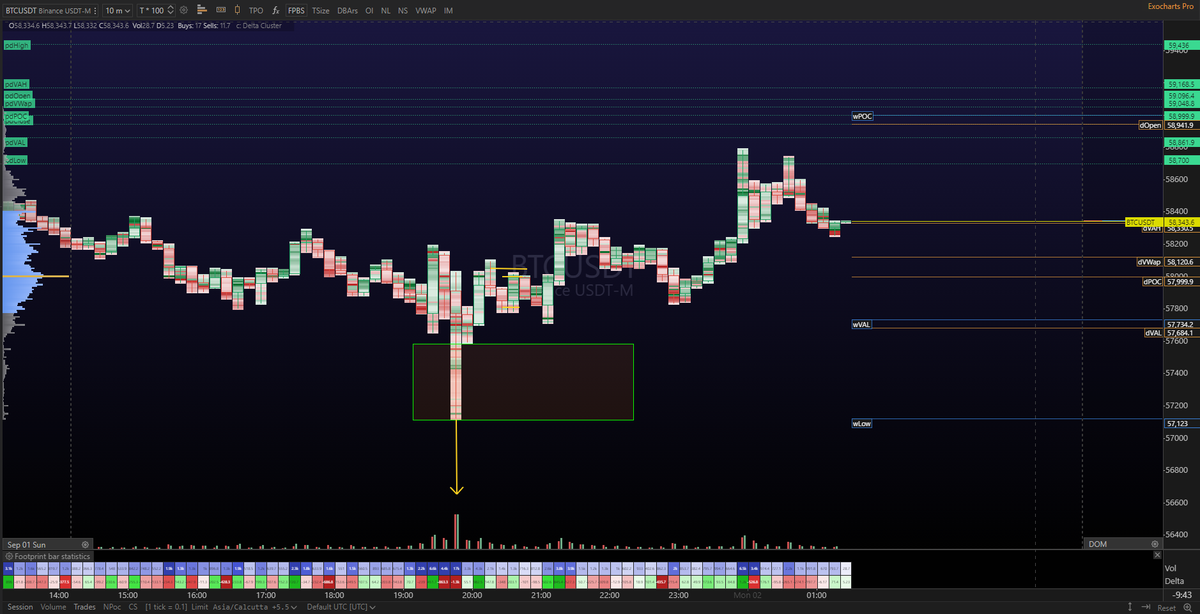
Task: Select the candlestick chart type icon
Action: (237, 10)
